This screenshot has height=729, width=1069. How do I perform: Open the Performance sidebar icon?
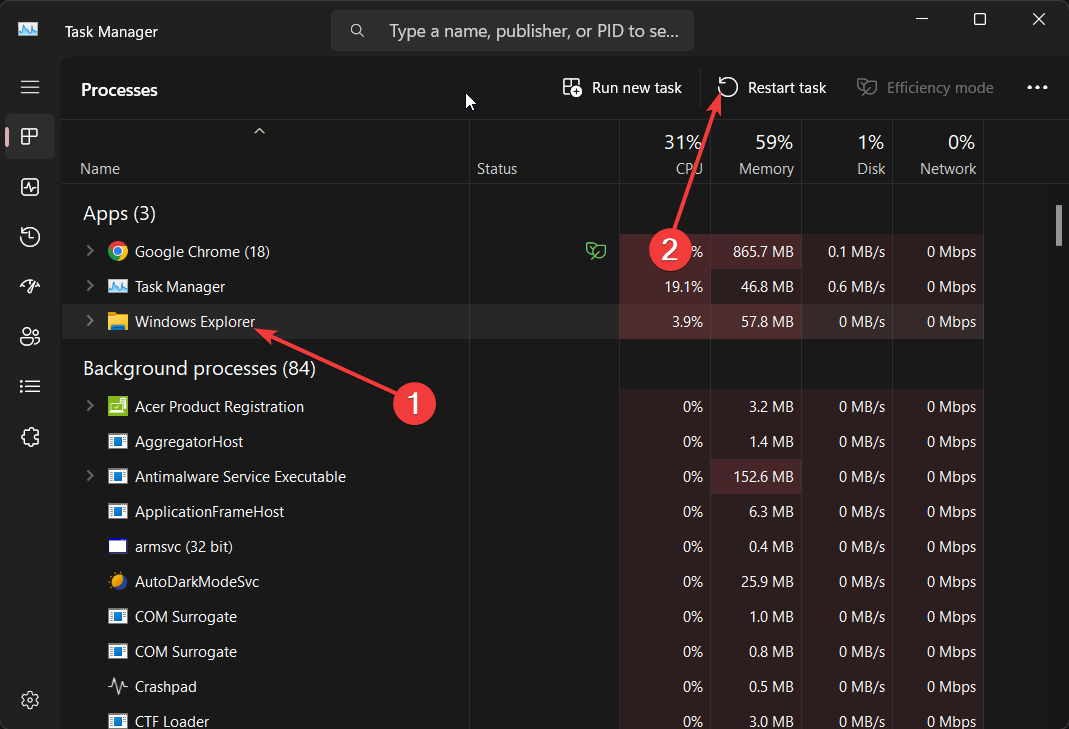click(30, 187)
